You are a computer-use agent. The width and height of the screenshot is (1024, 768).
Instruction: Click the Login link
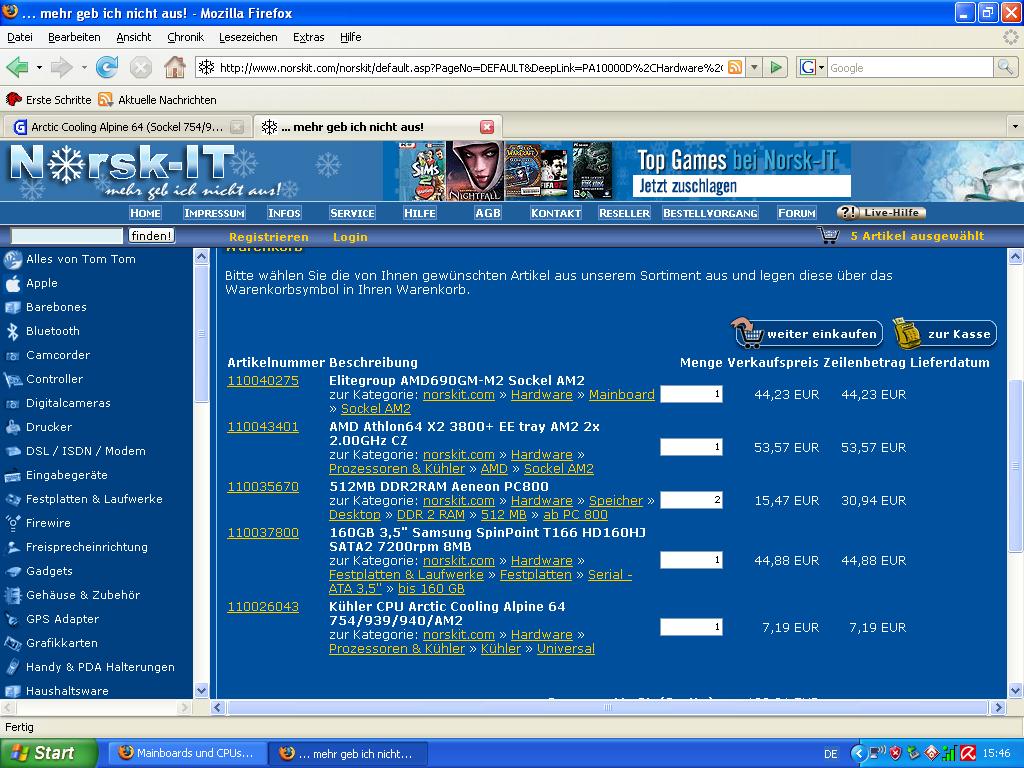[x=350, y=237]
